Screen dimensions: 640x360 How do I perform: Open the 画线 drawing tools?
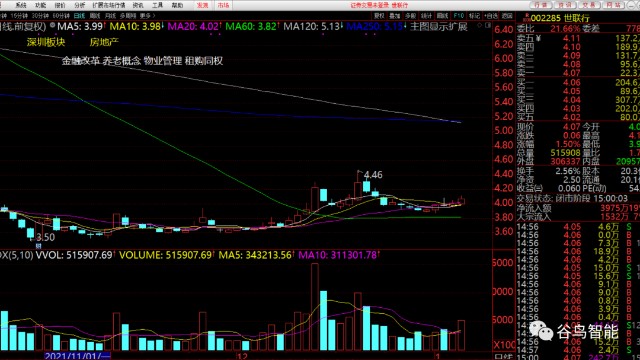(442, 16)
